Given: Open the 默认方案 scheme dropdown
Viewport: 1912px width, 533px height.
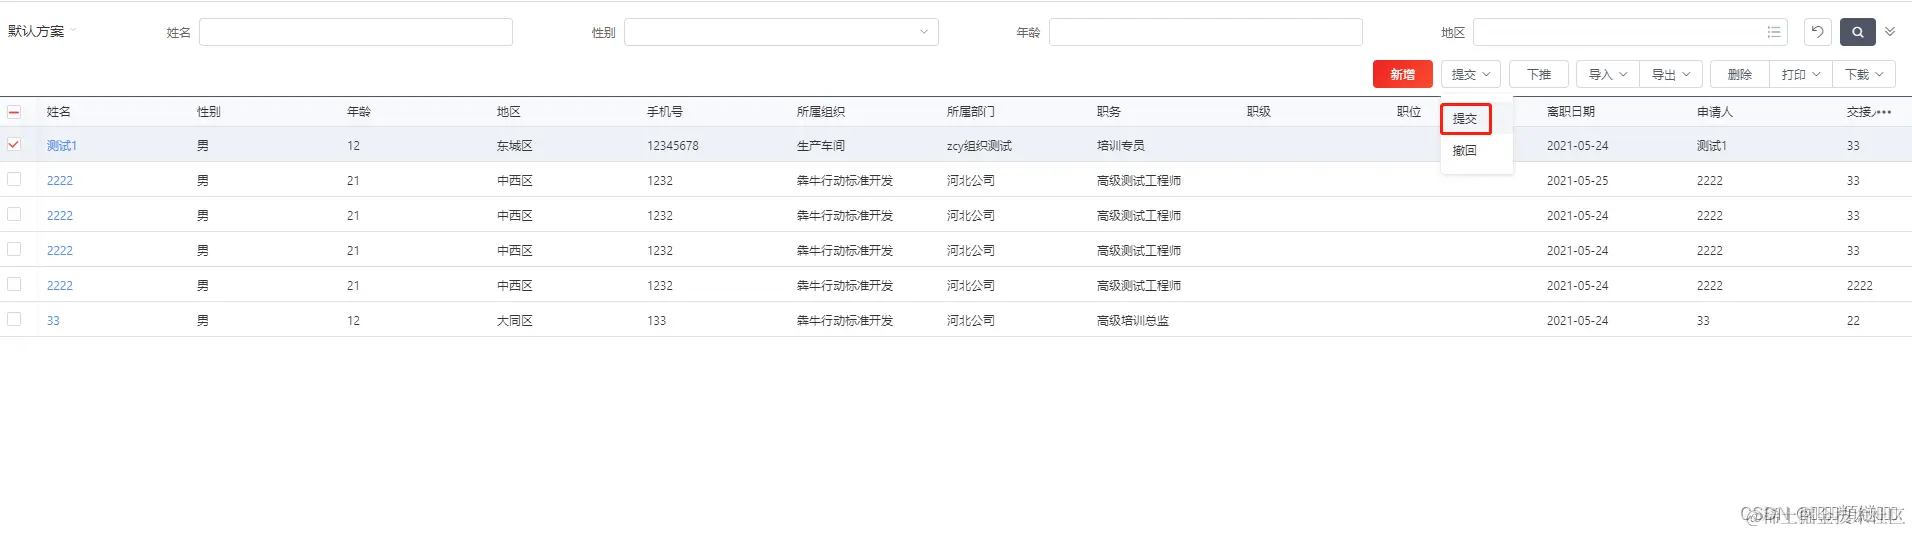Looking at the screenshot, I should click(42, 31).
